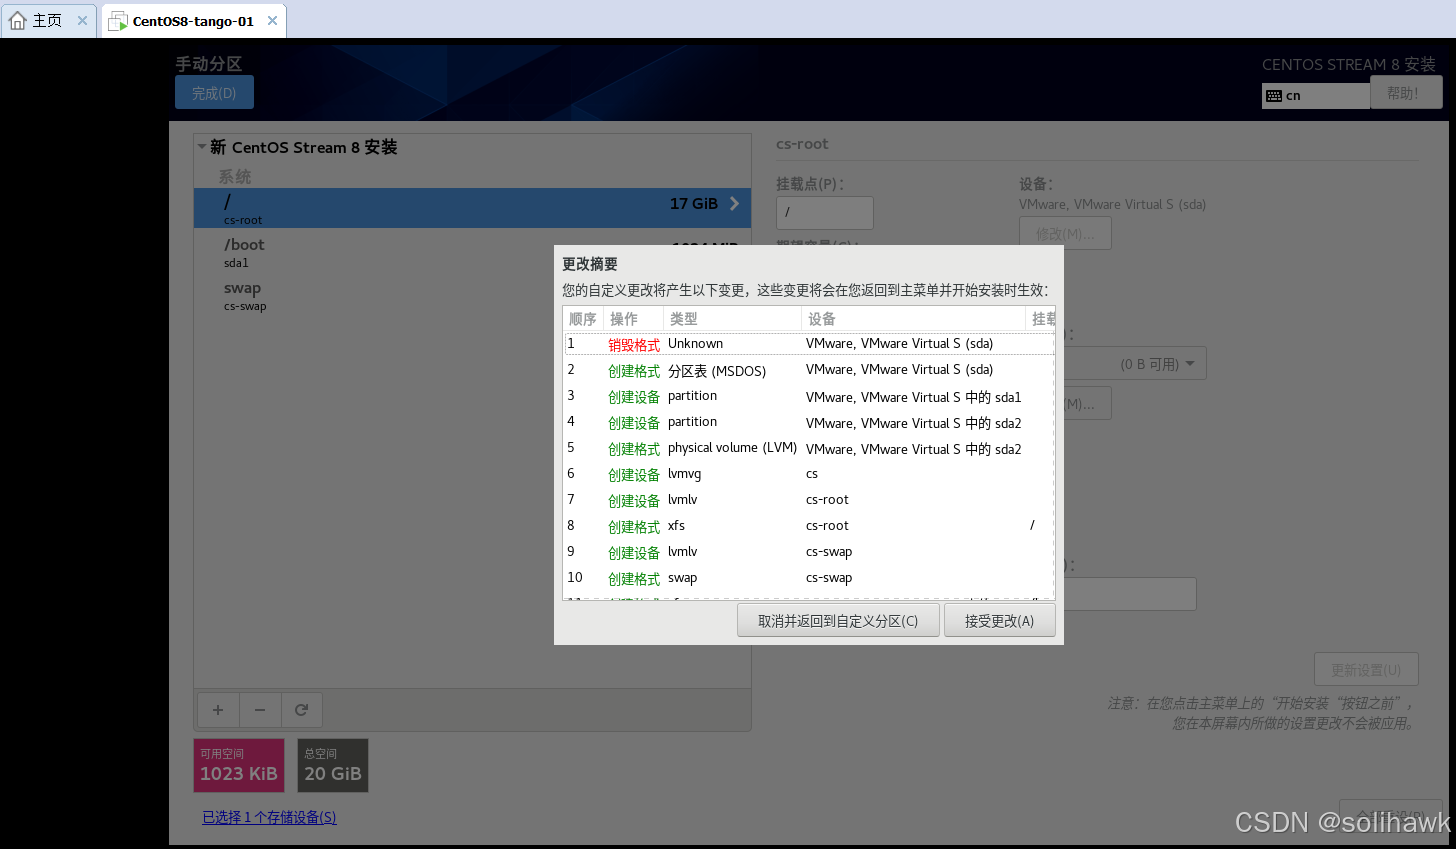Click the mount point field showing /
Screen dimensions: 1456x849
pyautogui.click(x=824, y=213)
